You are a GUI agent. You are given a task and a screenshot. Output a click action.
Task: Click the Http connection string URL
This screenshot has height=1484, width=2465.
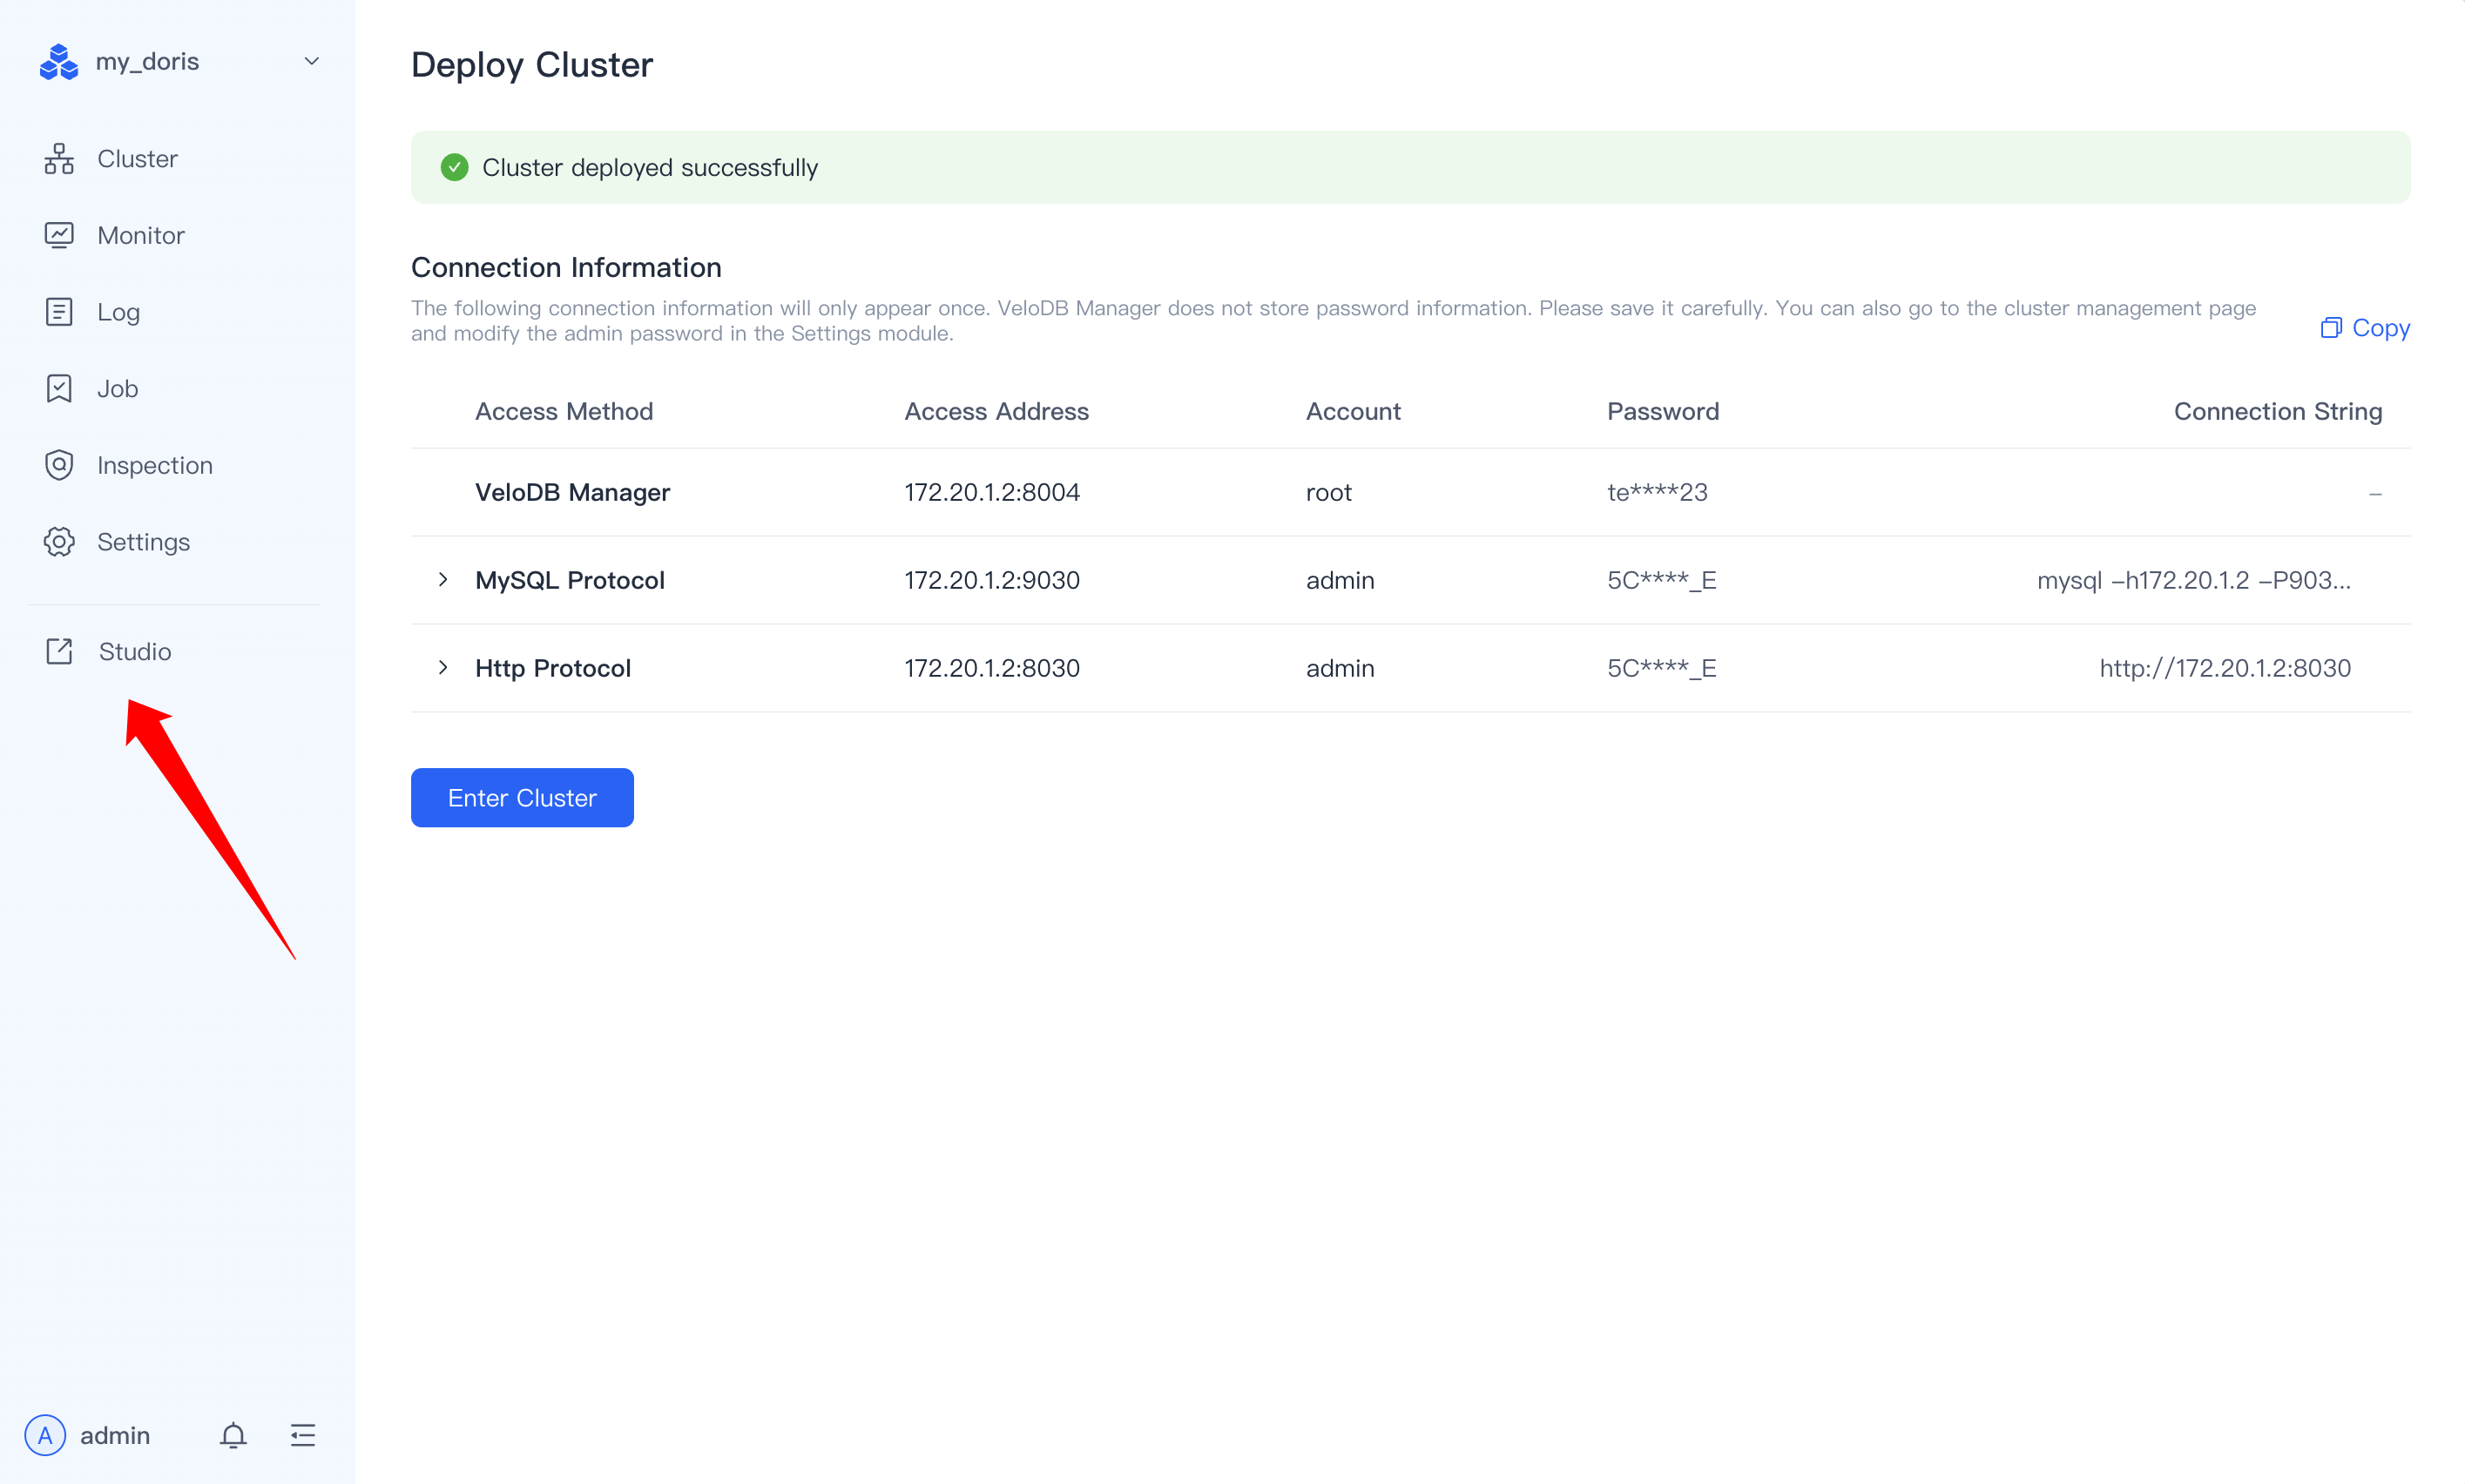[2224, 668]
